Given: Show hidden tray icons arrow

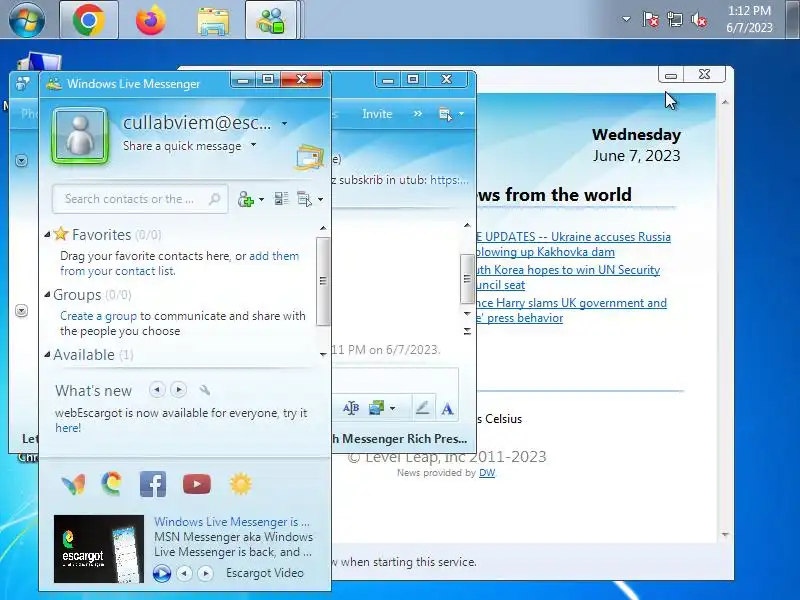Looking at the screenshot, I should point(626,19).
